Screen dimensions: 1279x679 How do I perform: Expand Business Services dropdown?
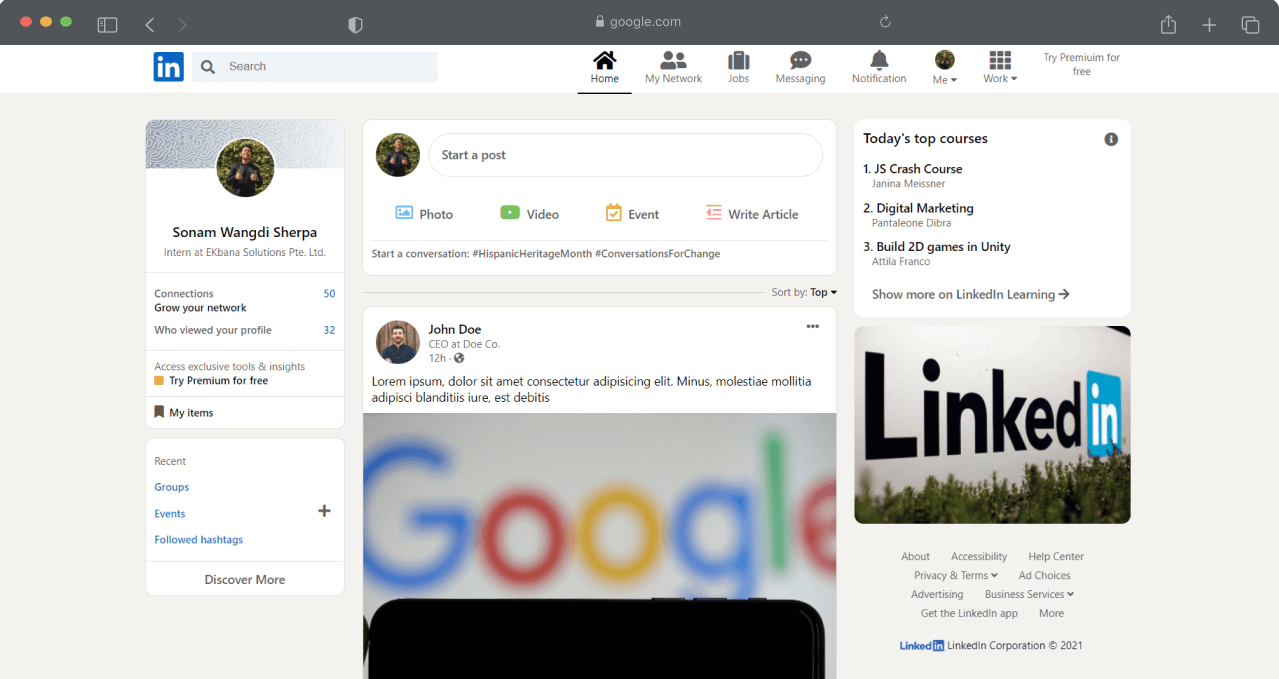click(1030, 595)
